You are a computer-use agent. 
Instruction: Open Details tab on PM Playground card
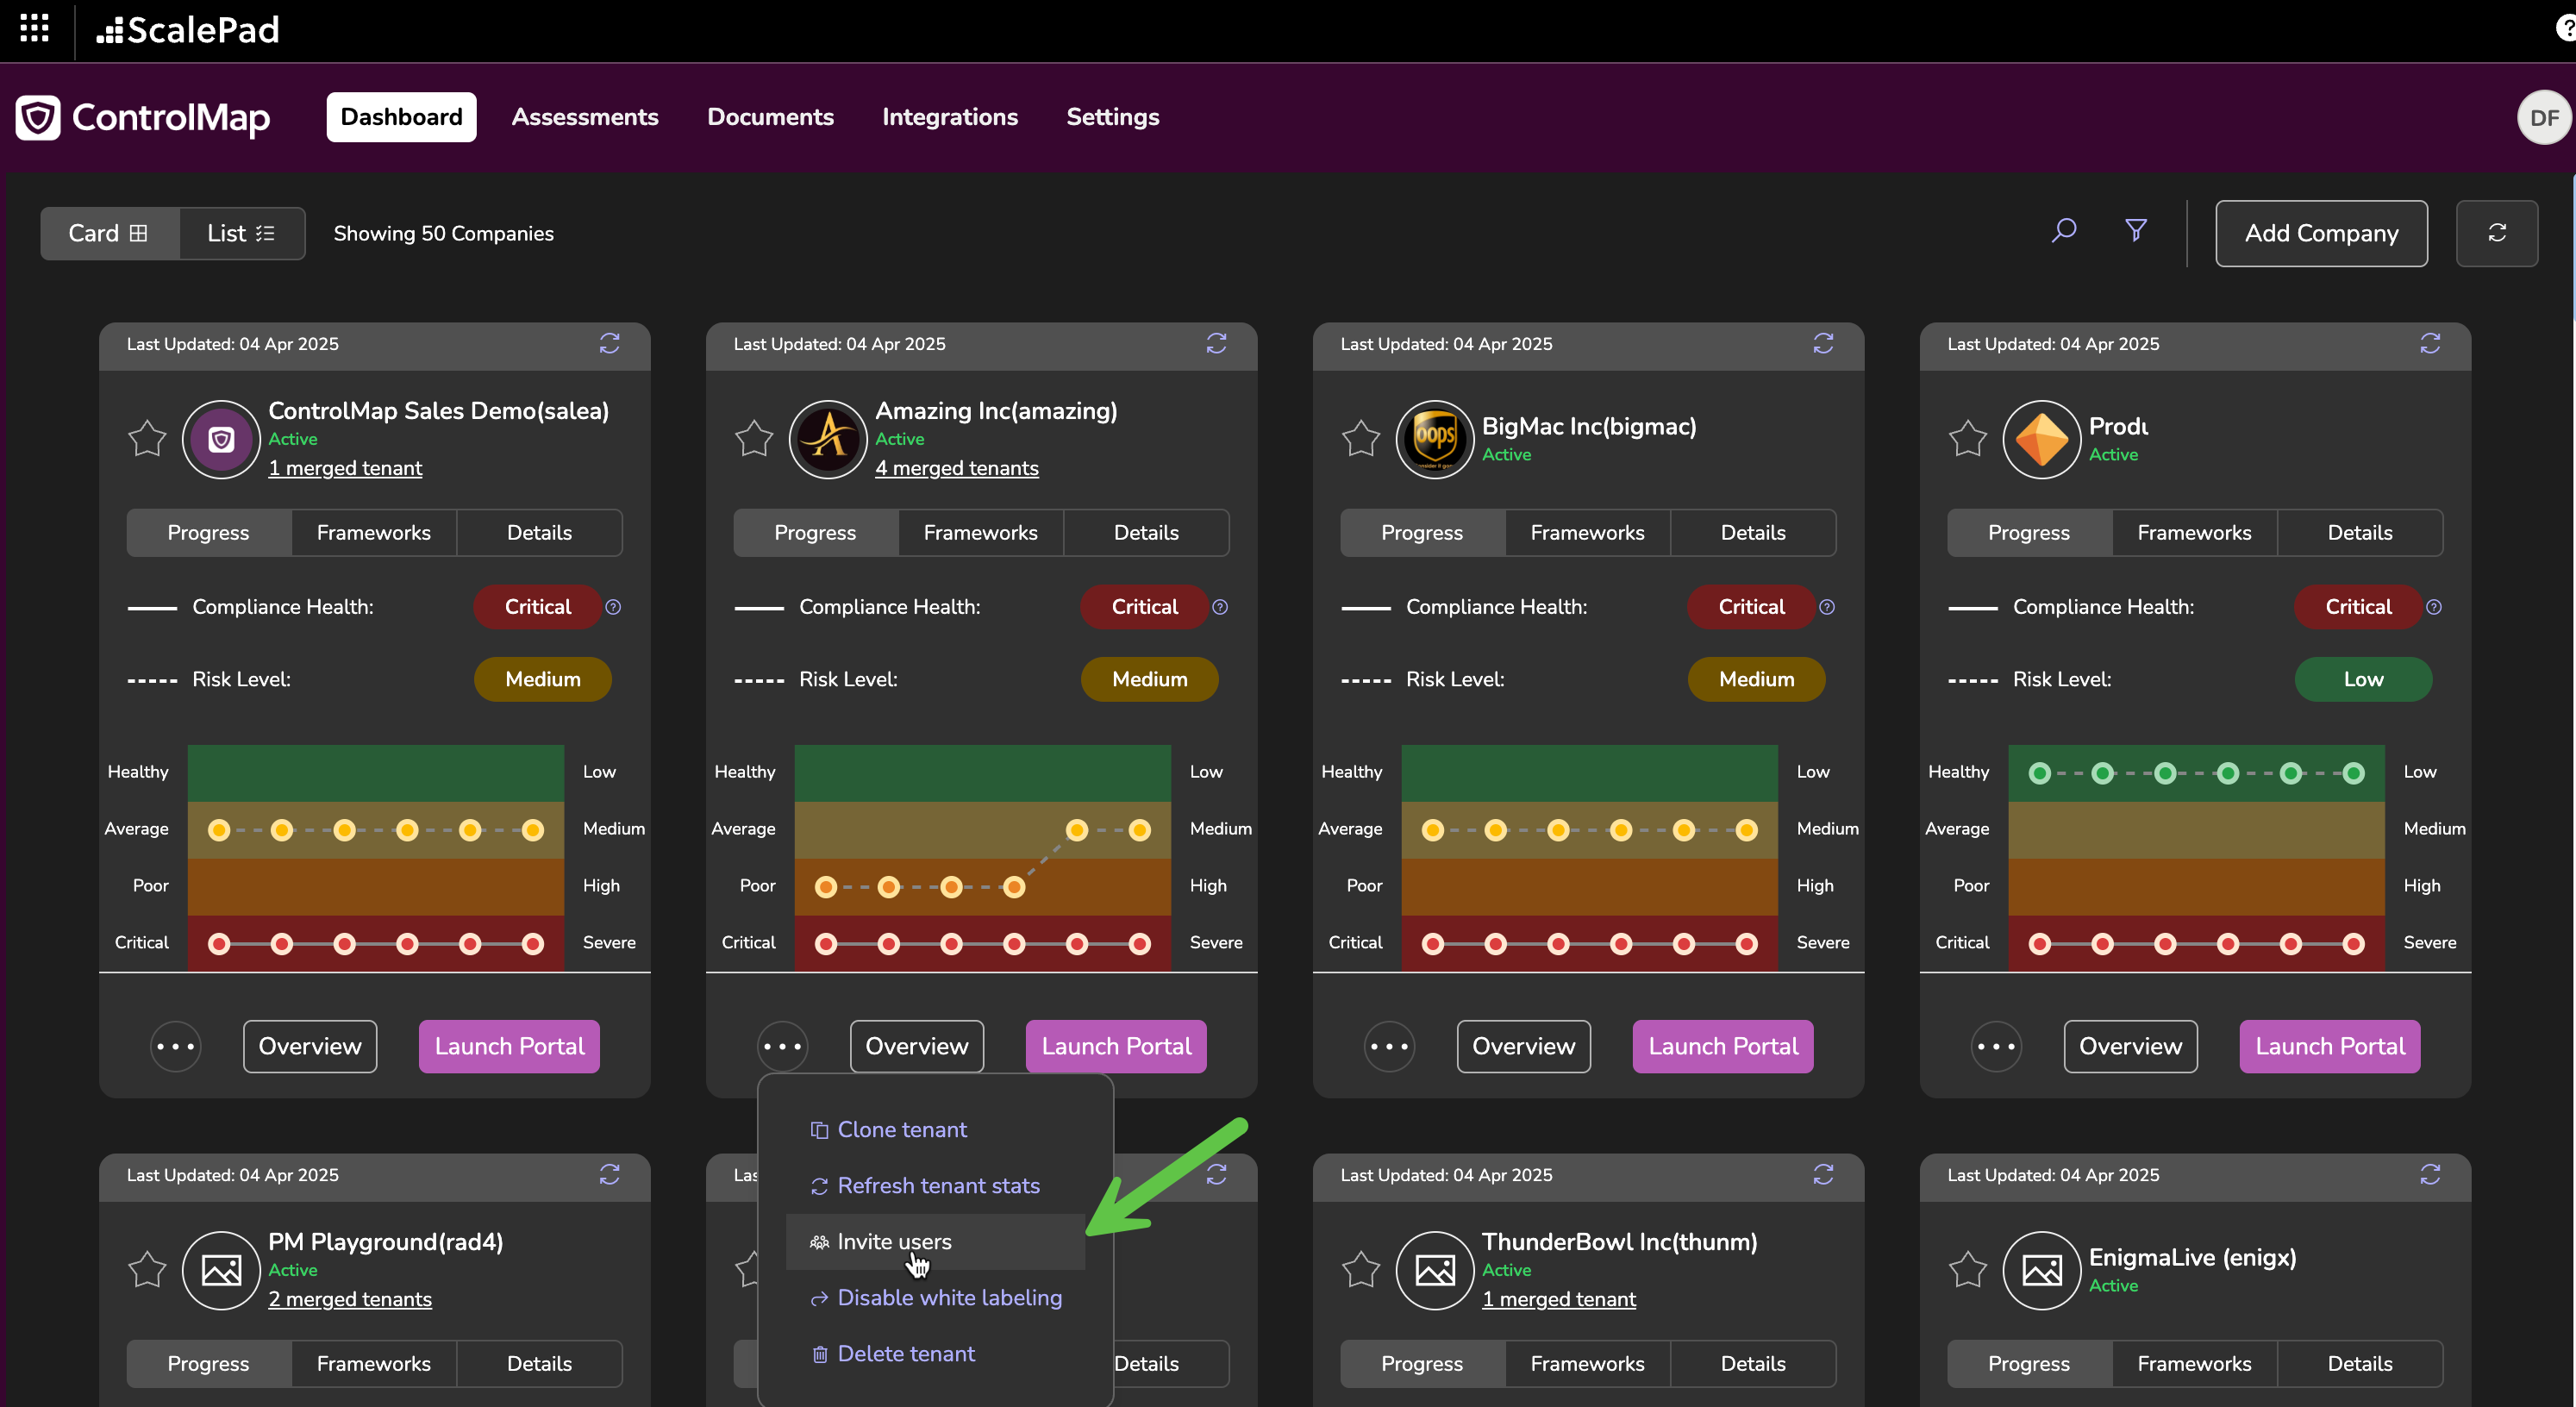point(539,1364)
